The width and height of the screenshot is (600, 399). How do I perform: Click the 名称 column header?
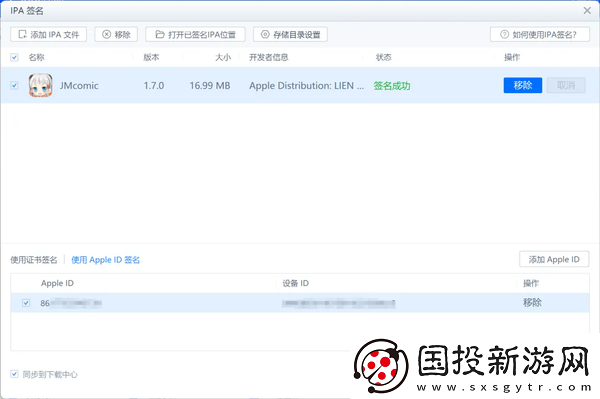(x=37, y=57)
